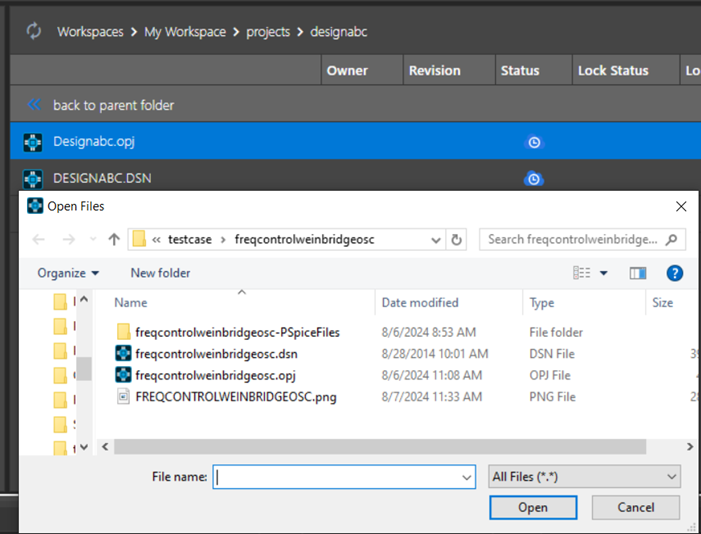This screenshot has height=534, width=701.
Task: Go forward in Open Files dialog
Action: pyautogui.click(x=68, y=240)
